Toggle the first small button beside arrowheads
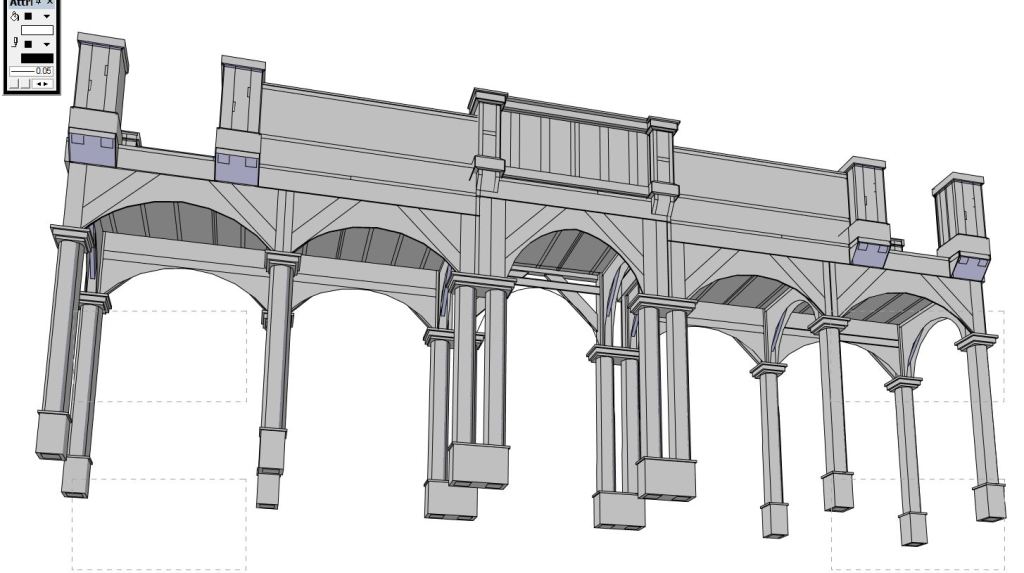 14,84
